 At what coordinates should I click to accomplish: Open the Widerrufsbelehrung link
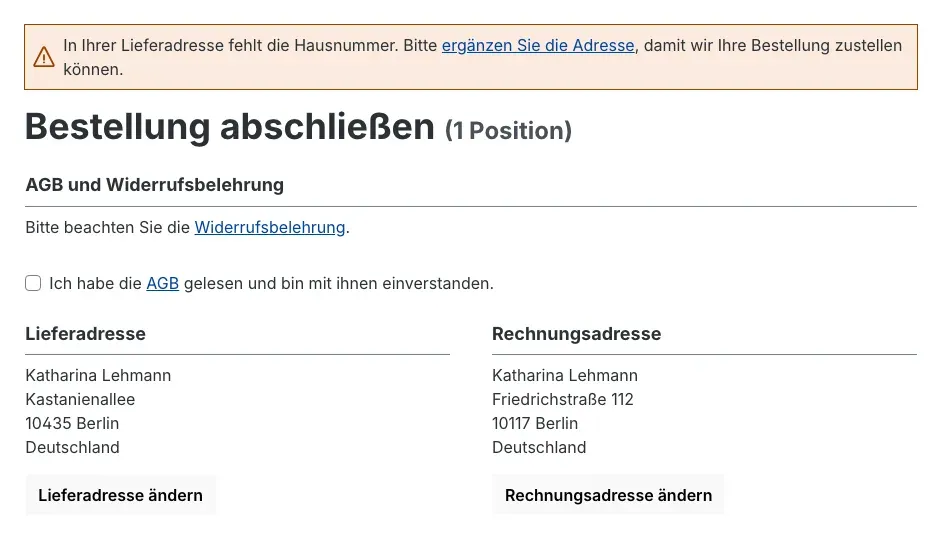click(x=269, y=228)
